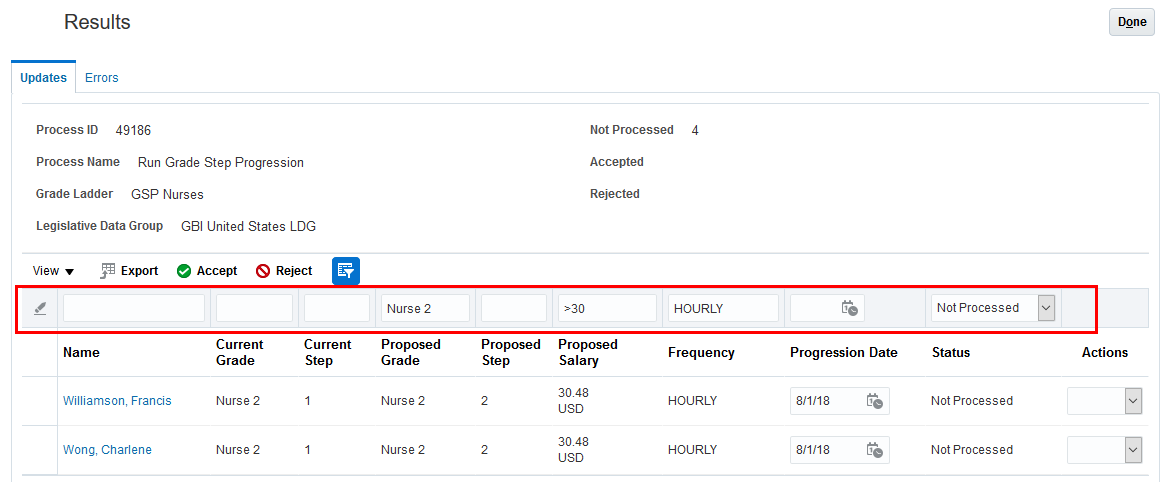Click the clear filters eraser icon
Image resolution: width=1166 pixels, height=482 pixels.
(x=41, y=309)
